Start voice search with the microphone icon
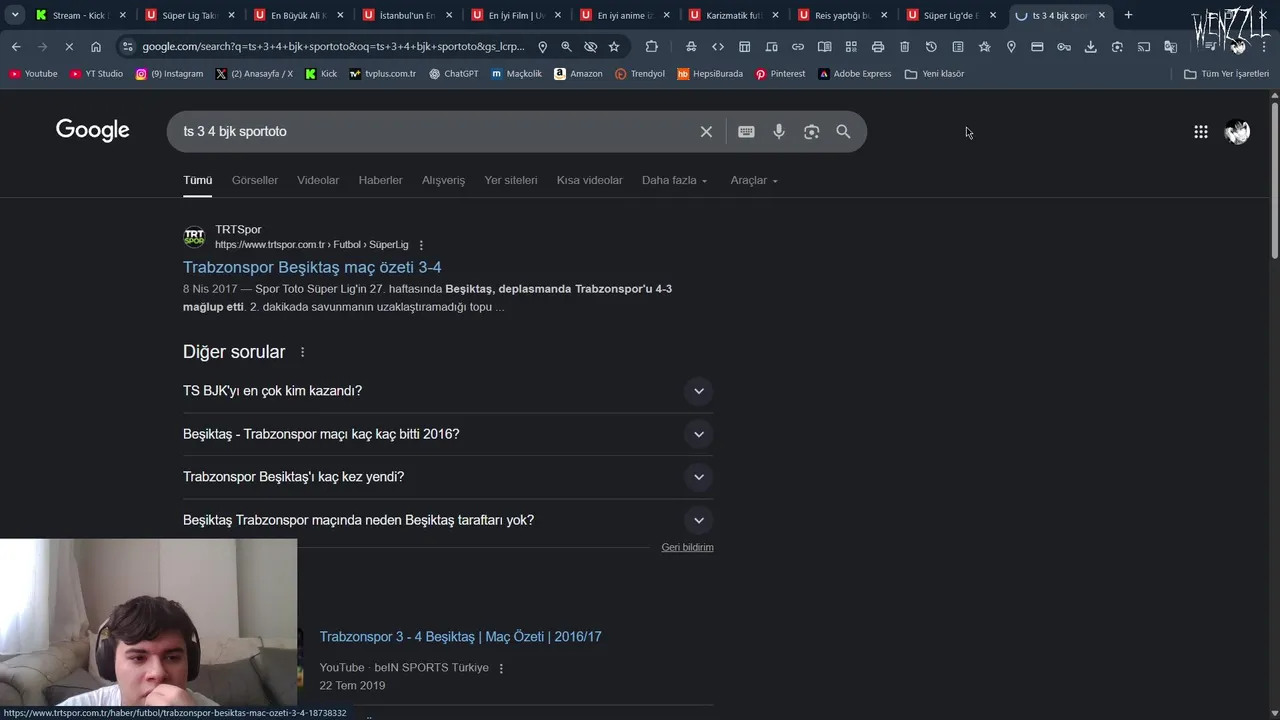1280x720 pixels. (779, 132)
